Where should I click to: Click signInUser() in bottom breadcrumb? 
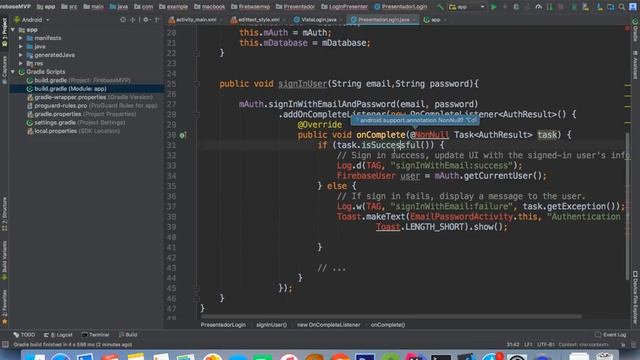(x=271, y=325)
